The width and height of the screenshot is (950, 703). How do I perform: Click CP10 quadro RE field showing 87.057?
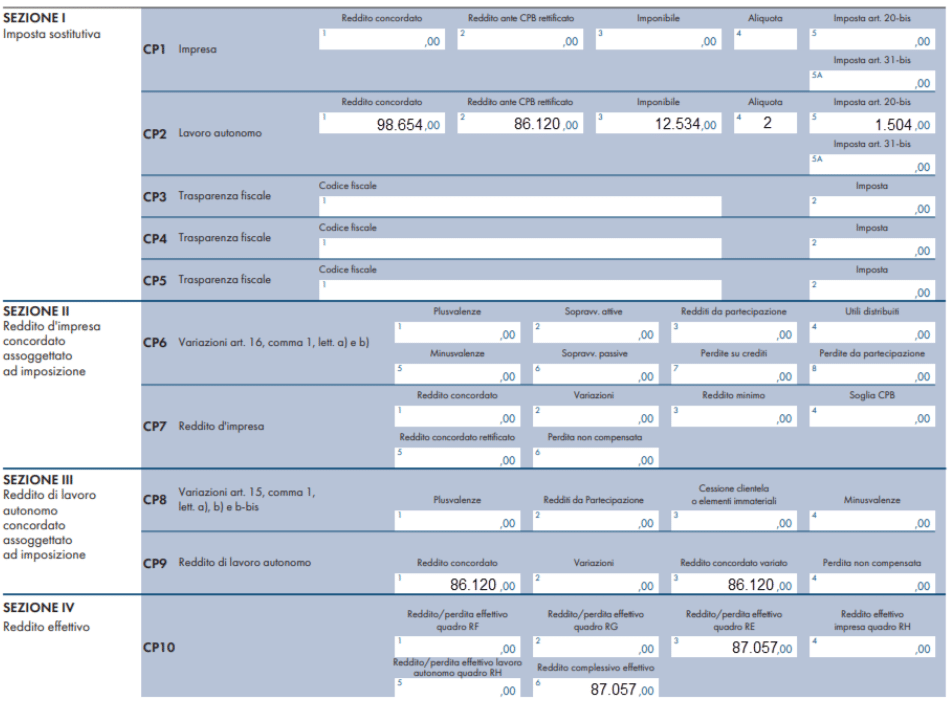click(732, 648)
